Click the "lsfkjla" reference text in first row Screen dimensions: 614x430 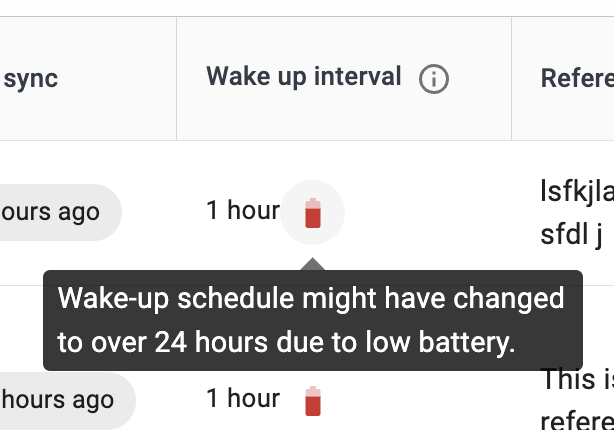[x=577, y=193]
